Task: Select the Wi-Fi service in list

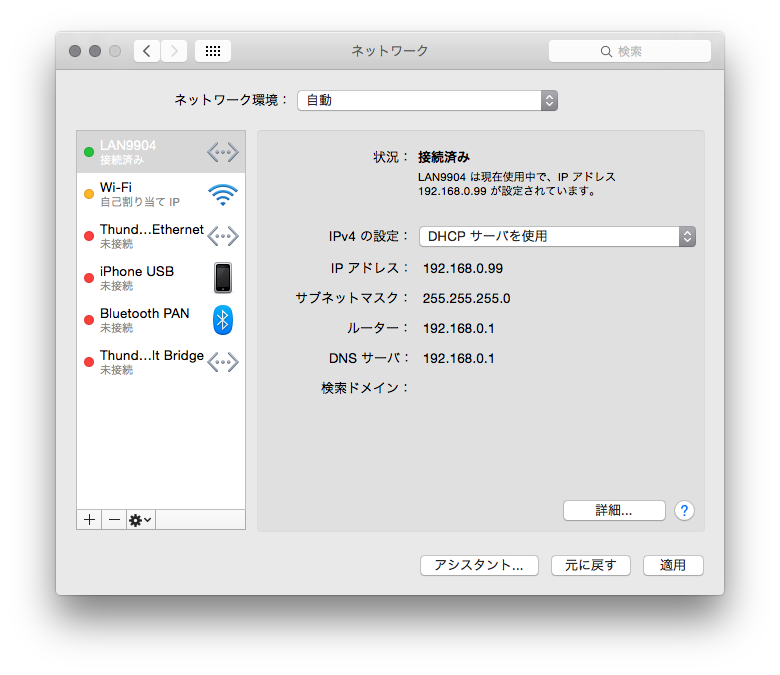Action: [x=161, y=194]
